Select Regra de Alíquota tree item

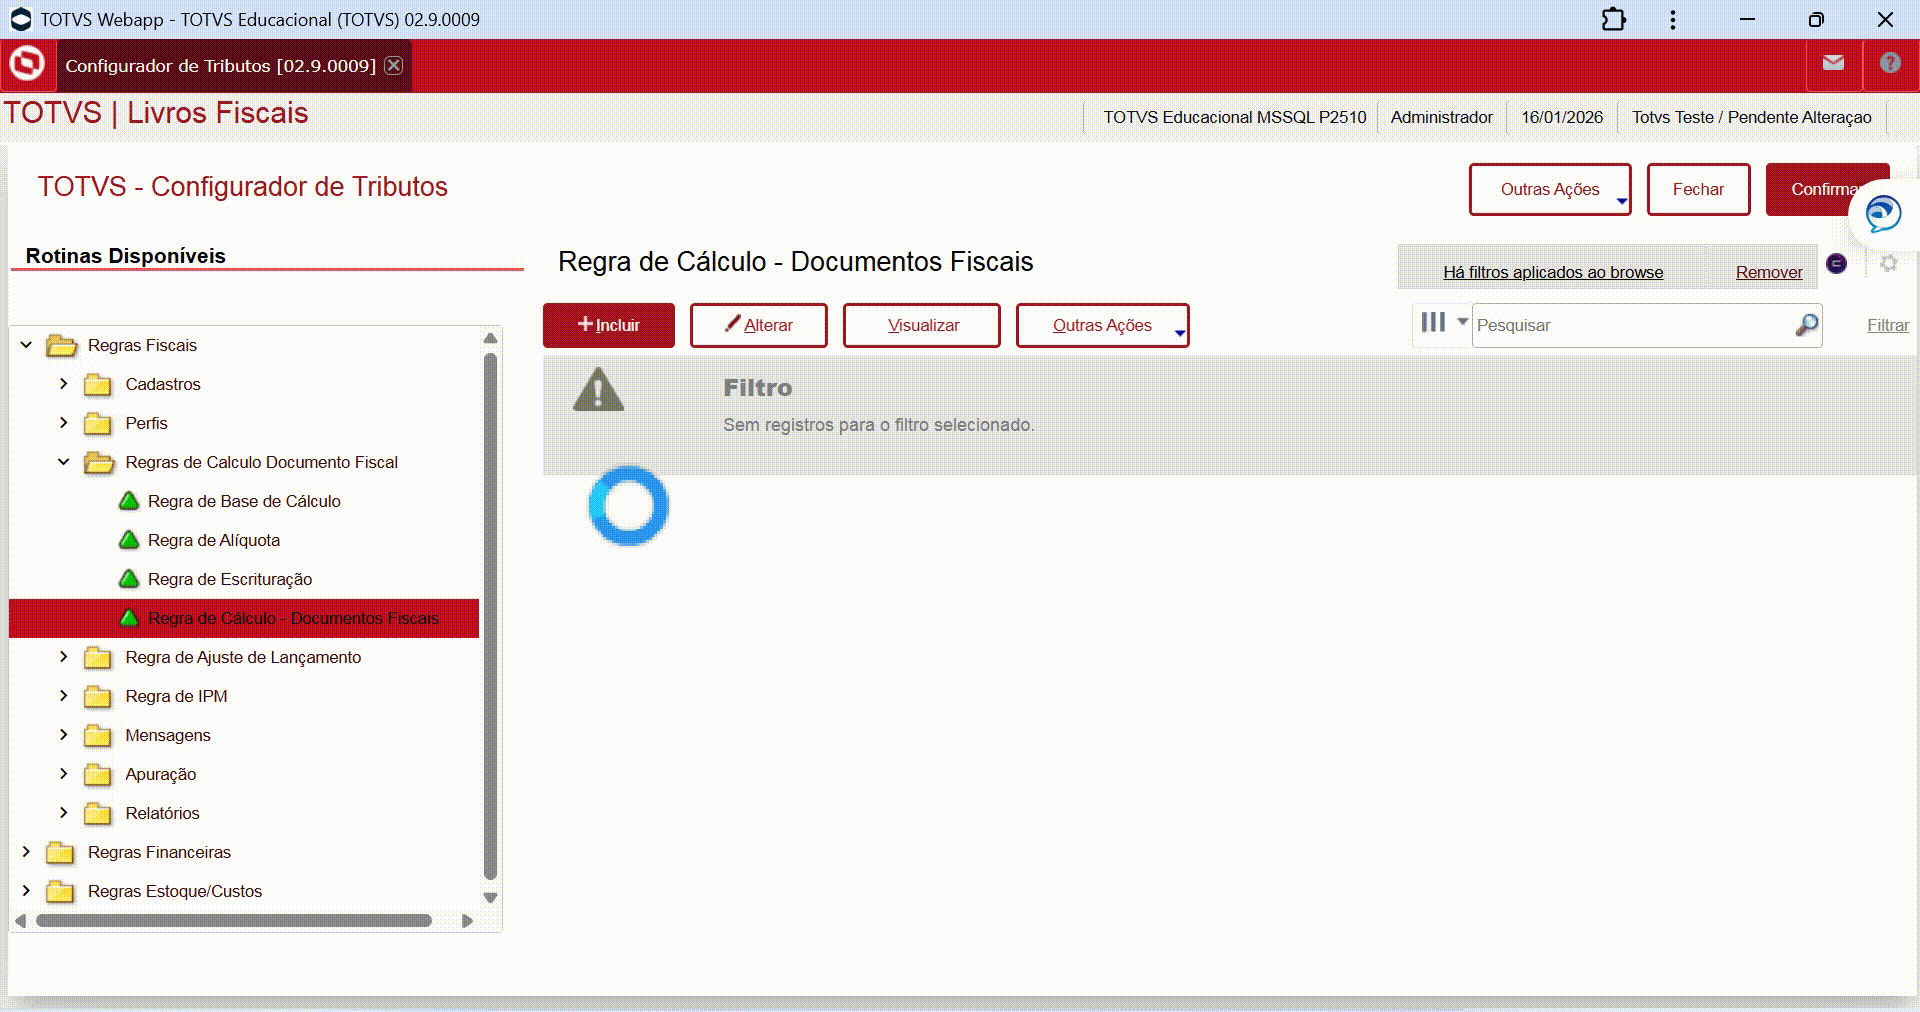pyautogui.click(x=214, y=540)
